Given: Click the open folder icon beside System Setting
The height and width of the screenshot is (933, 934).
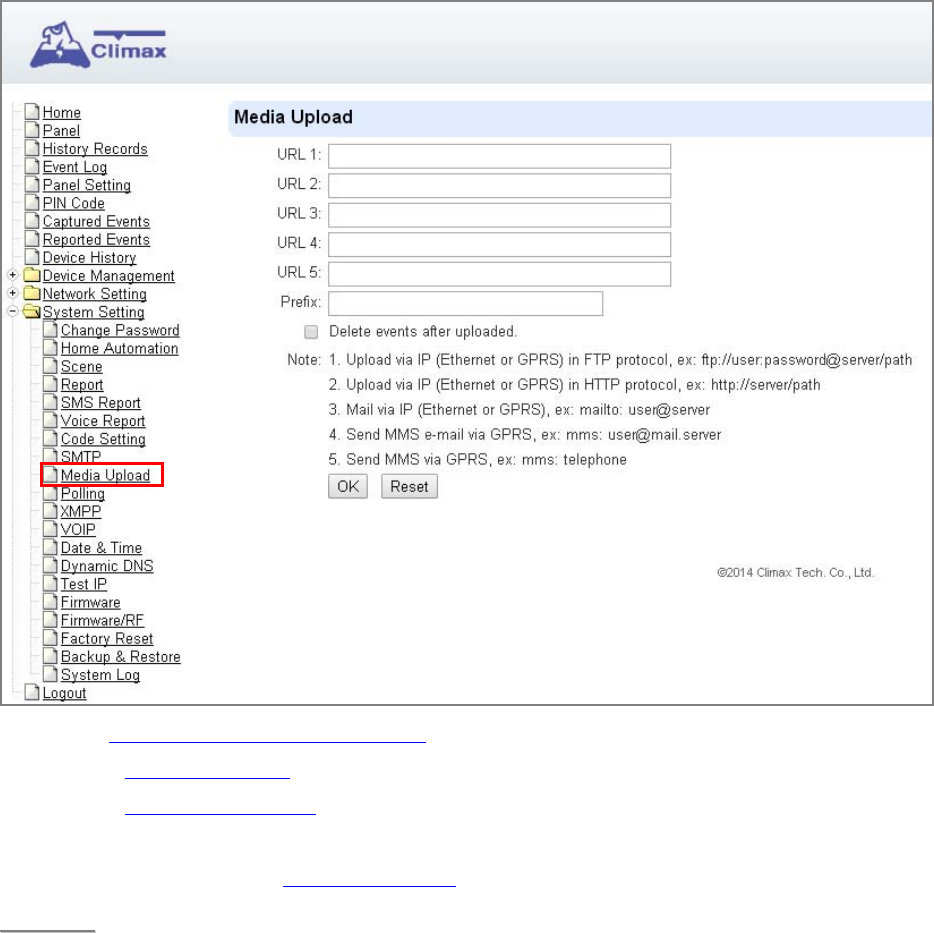Looking at the screenshot, I should 32,312.
